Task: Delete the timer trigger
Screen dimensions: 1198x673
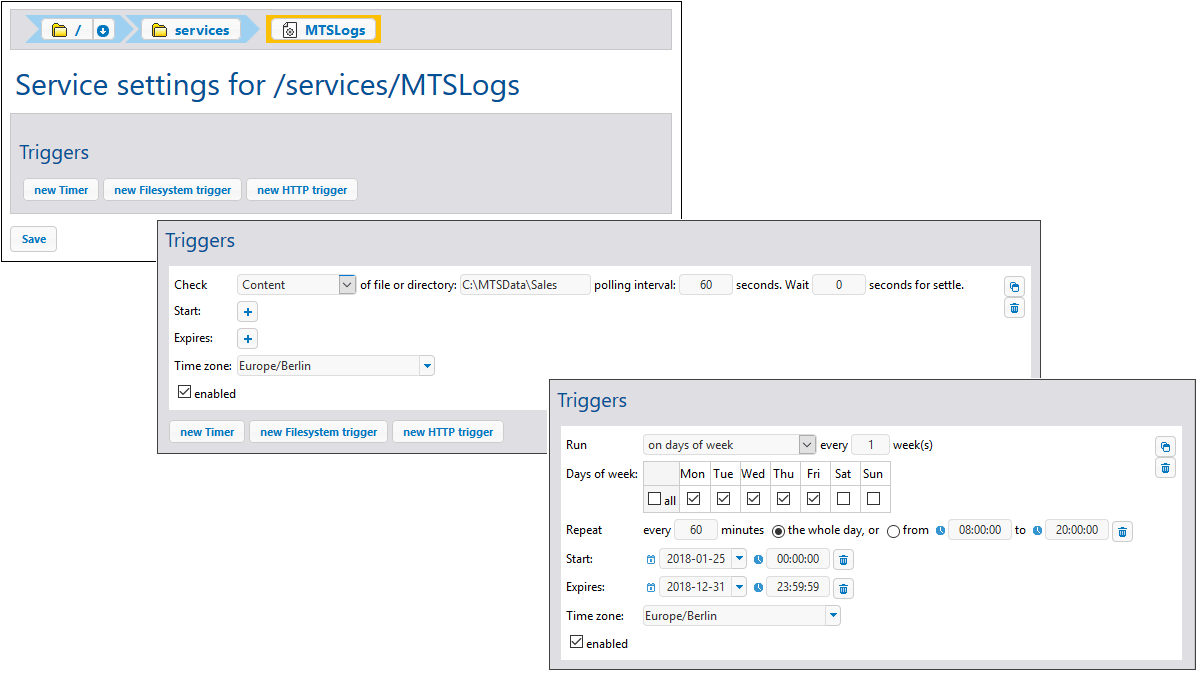Action: [x=1165, y=468]
